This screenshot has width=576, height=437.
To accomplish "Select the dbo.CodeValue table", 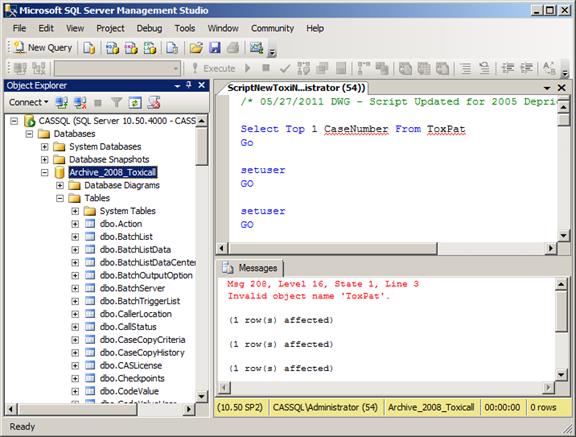I will point(129,391).
